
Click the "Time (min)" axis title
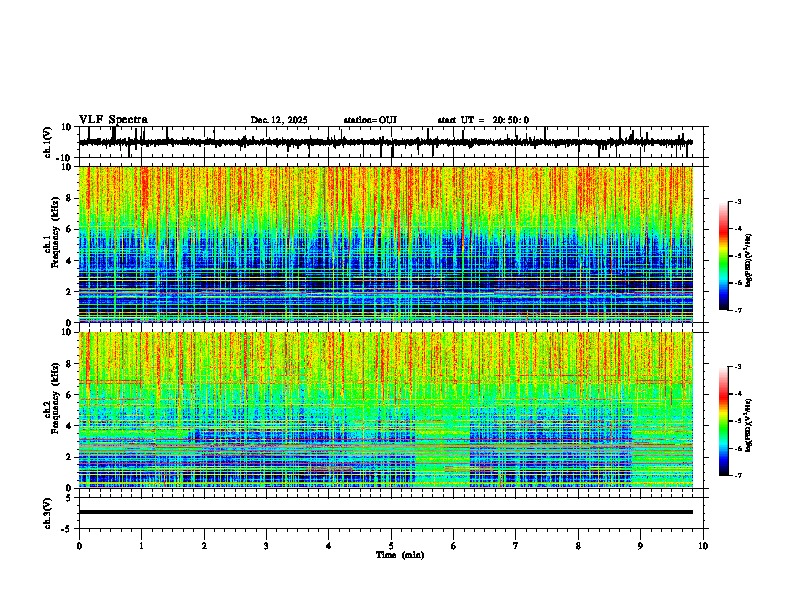pyautogui.click(x=400, y=555)
